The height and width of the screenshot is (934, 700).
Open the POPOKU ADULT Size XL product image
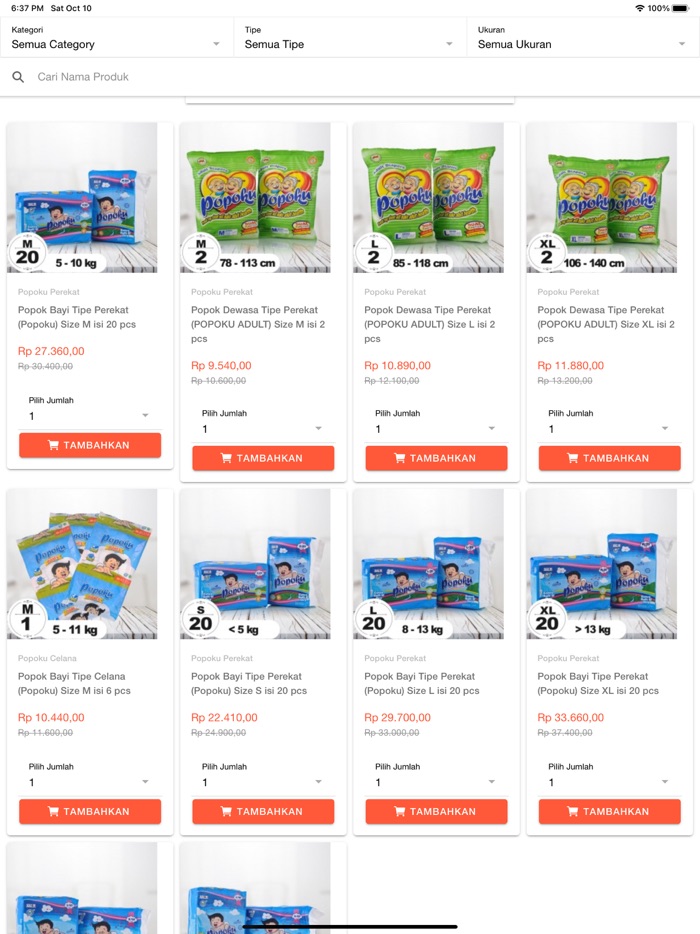602,198
